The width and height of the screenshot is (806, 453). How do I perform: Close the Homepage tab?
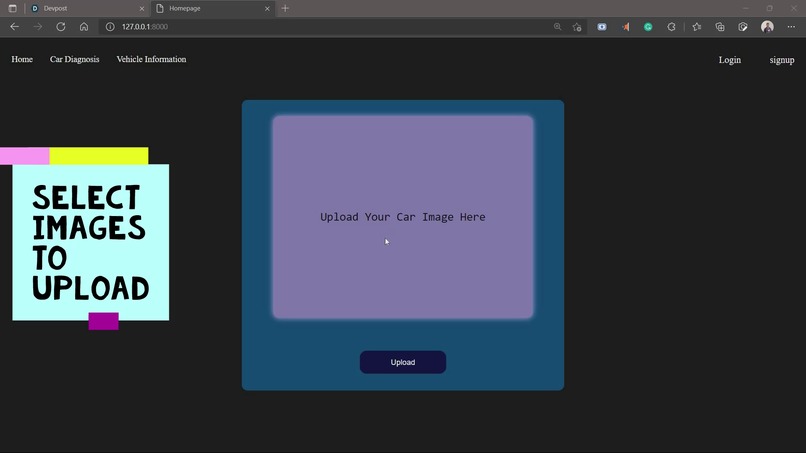267,9
